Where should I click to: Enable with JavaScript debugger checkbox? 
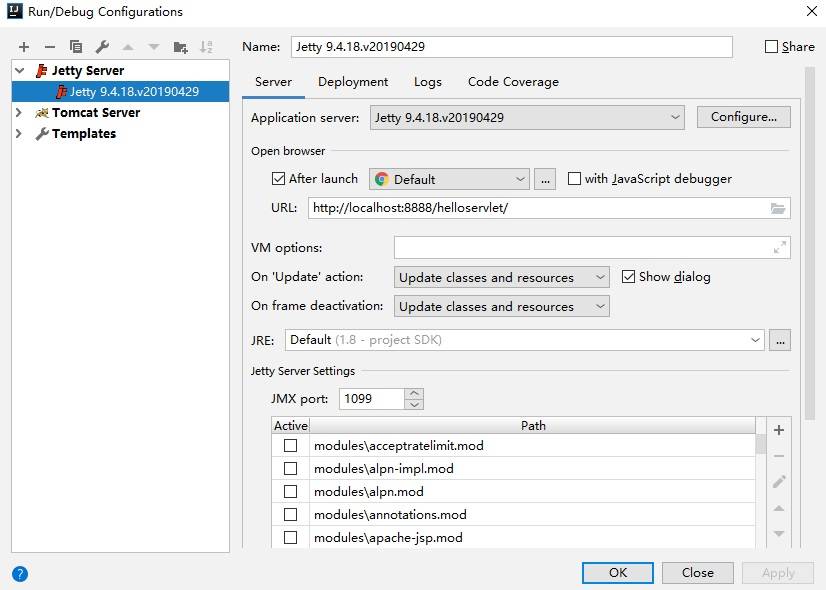pyautogui.click(x=574, y=179)
